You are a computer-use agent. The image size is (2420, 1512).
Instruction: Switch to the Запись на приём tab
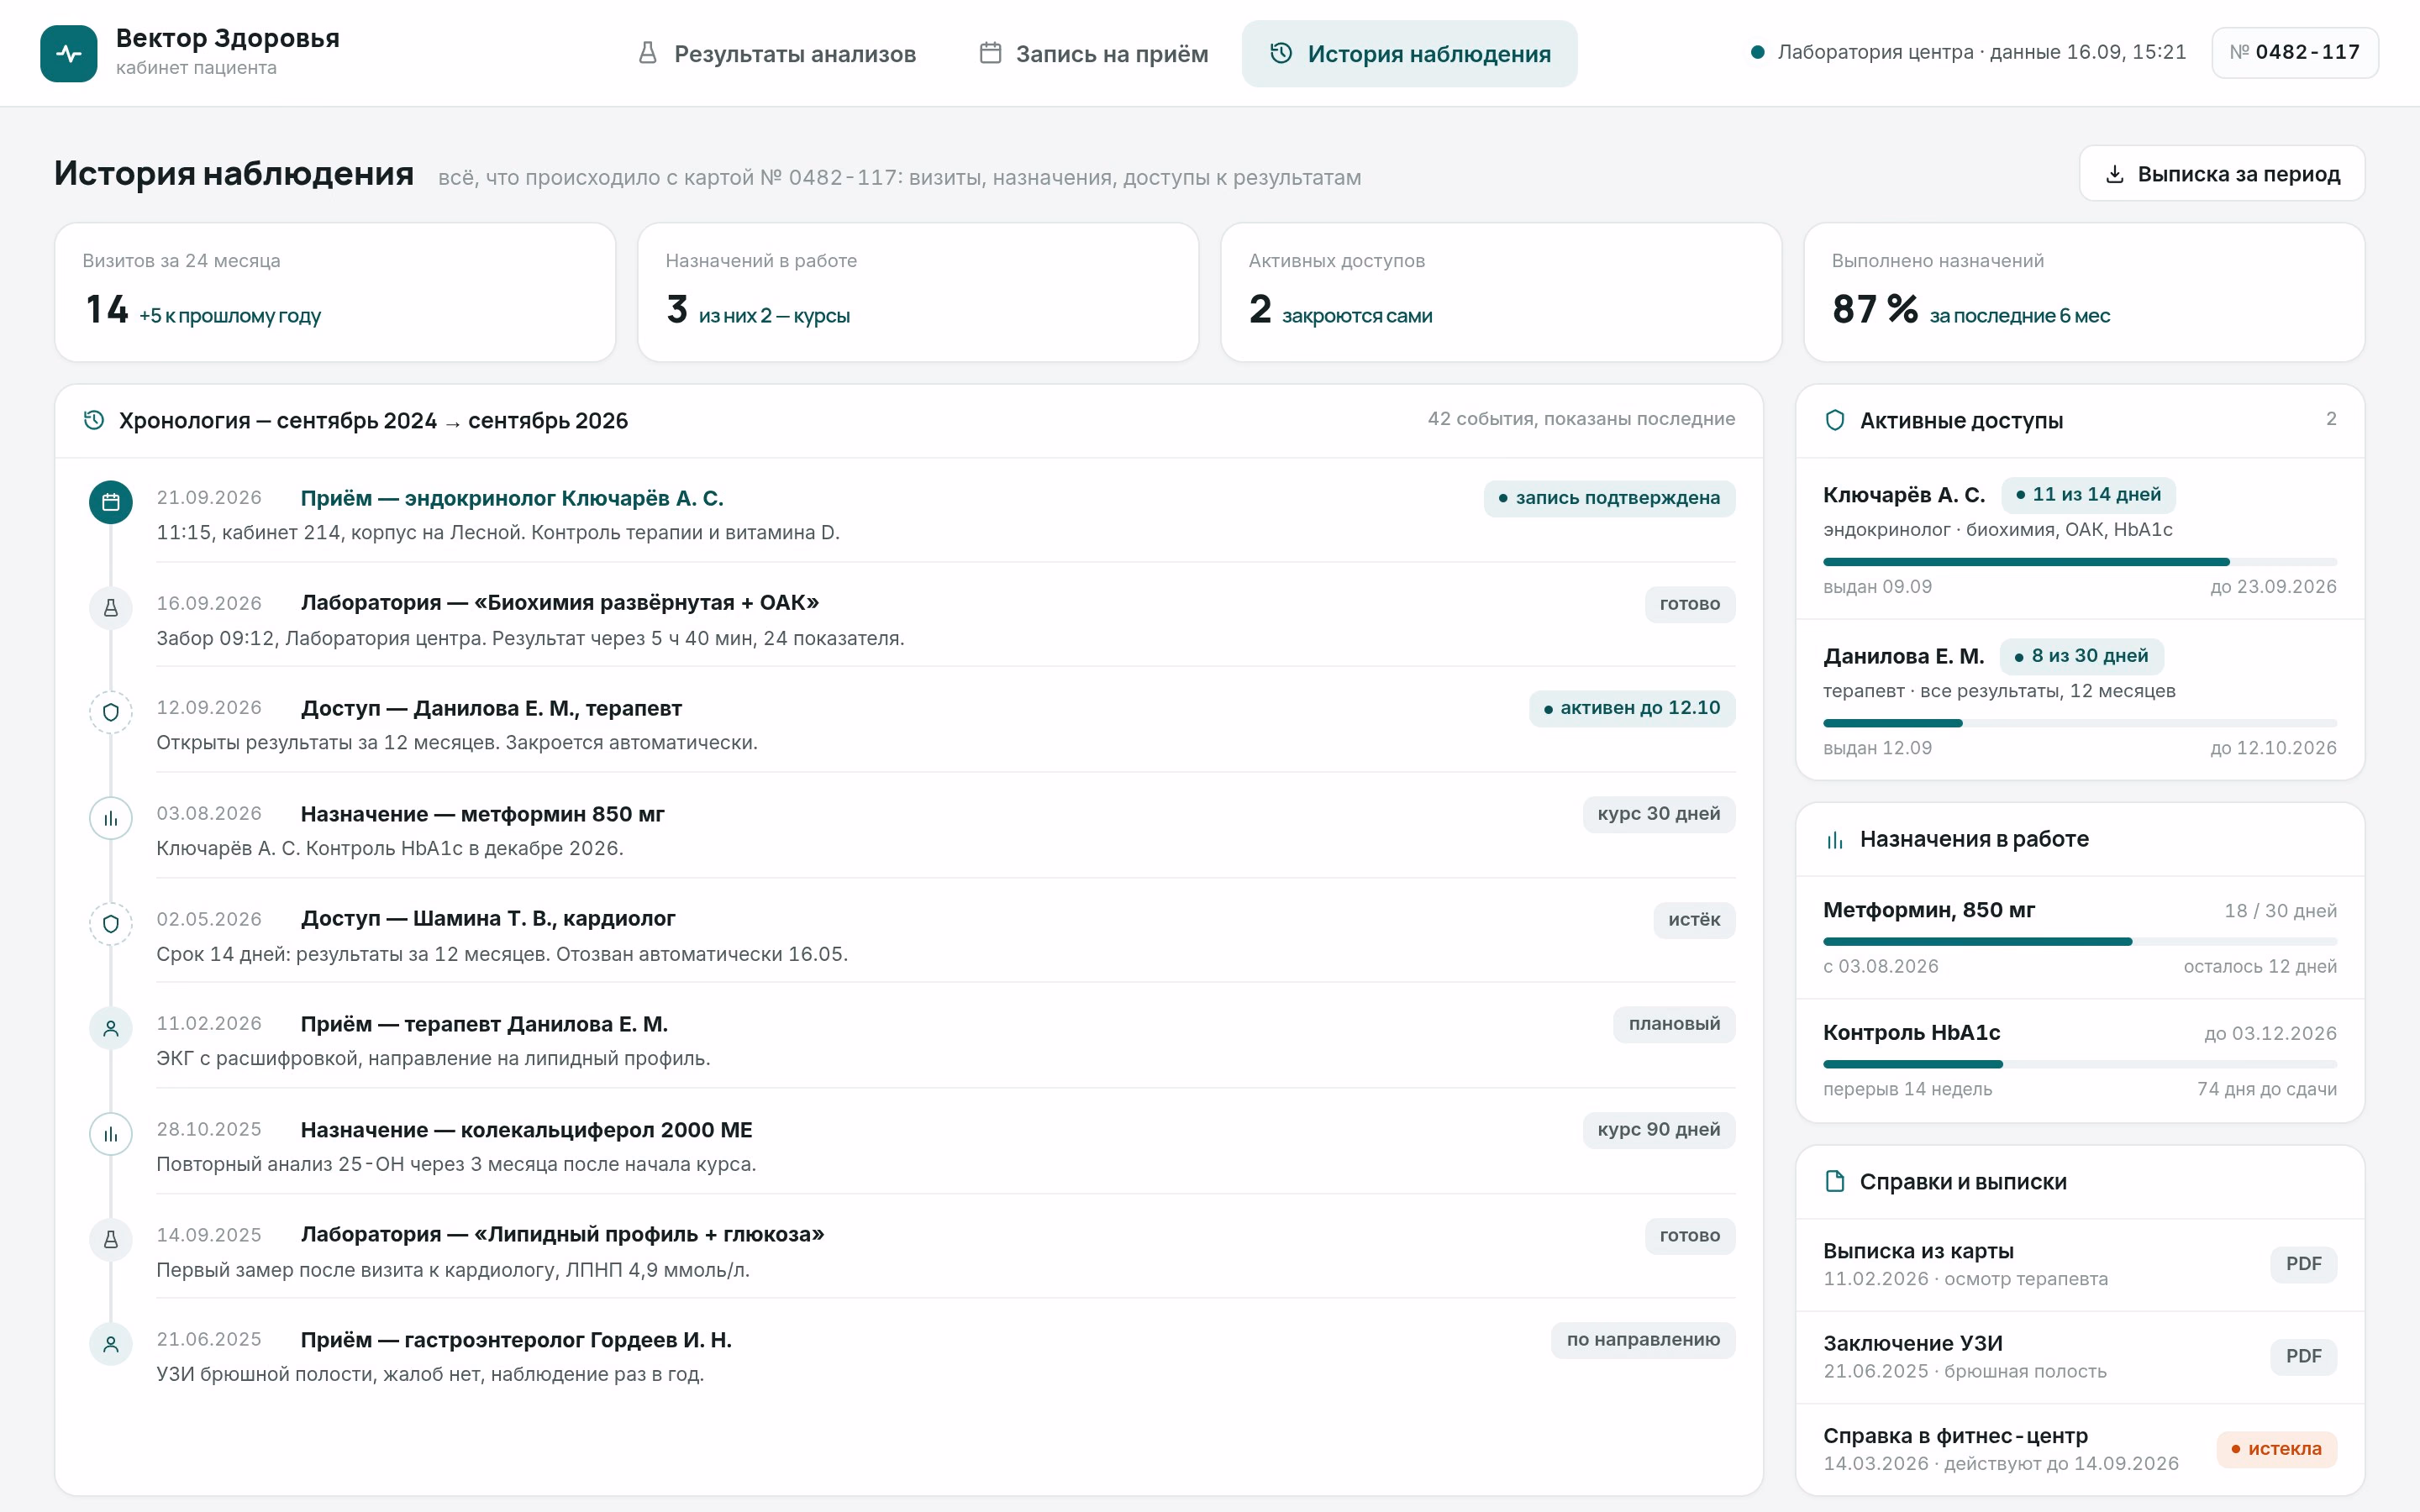pos(1093,54)
